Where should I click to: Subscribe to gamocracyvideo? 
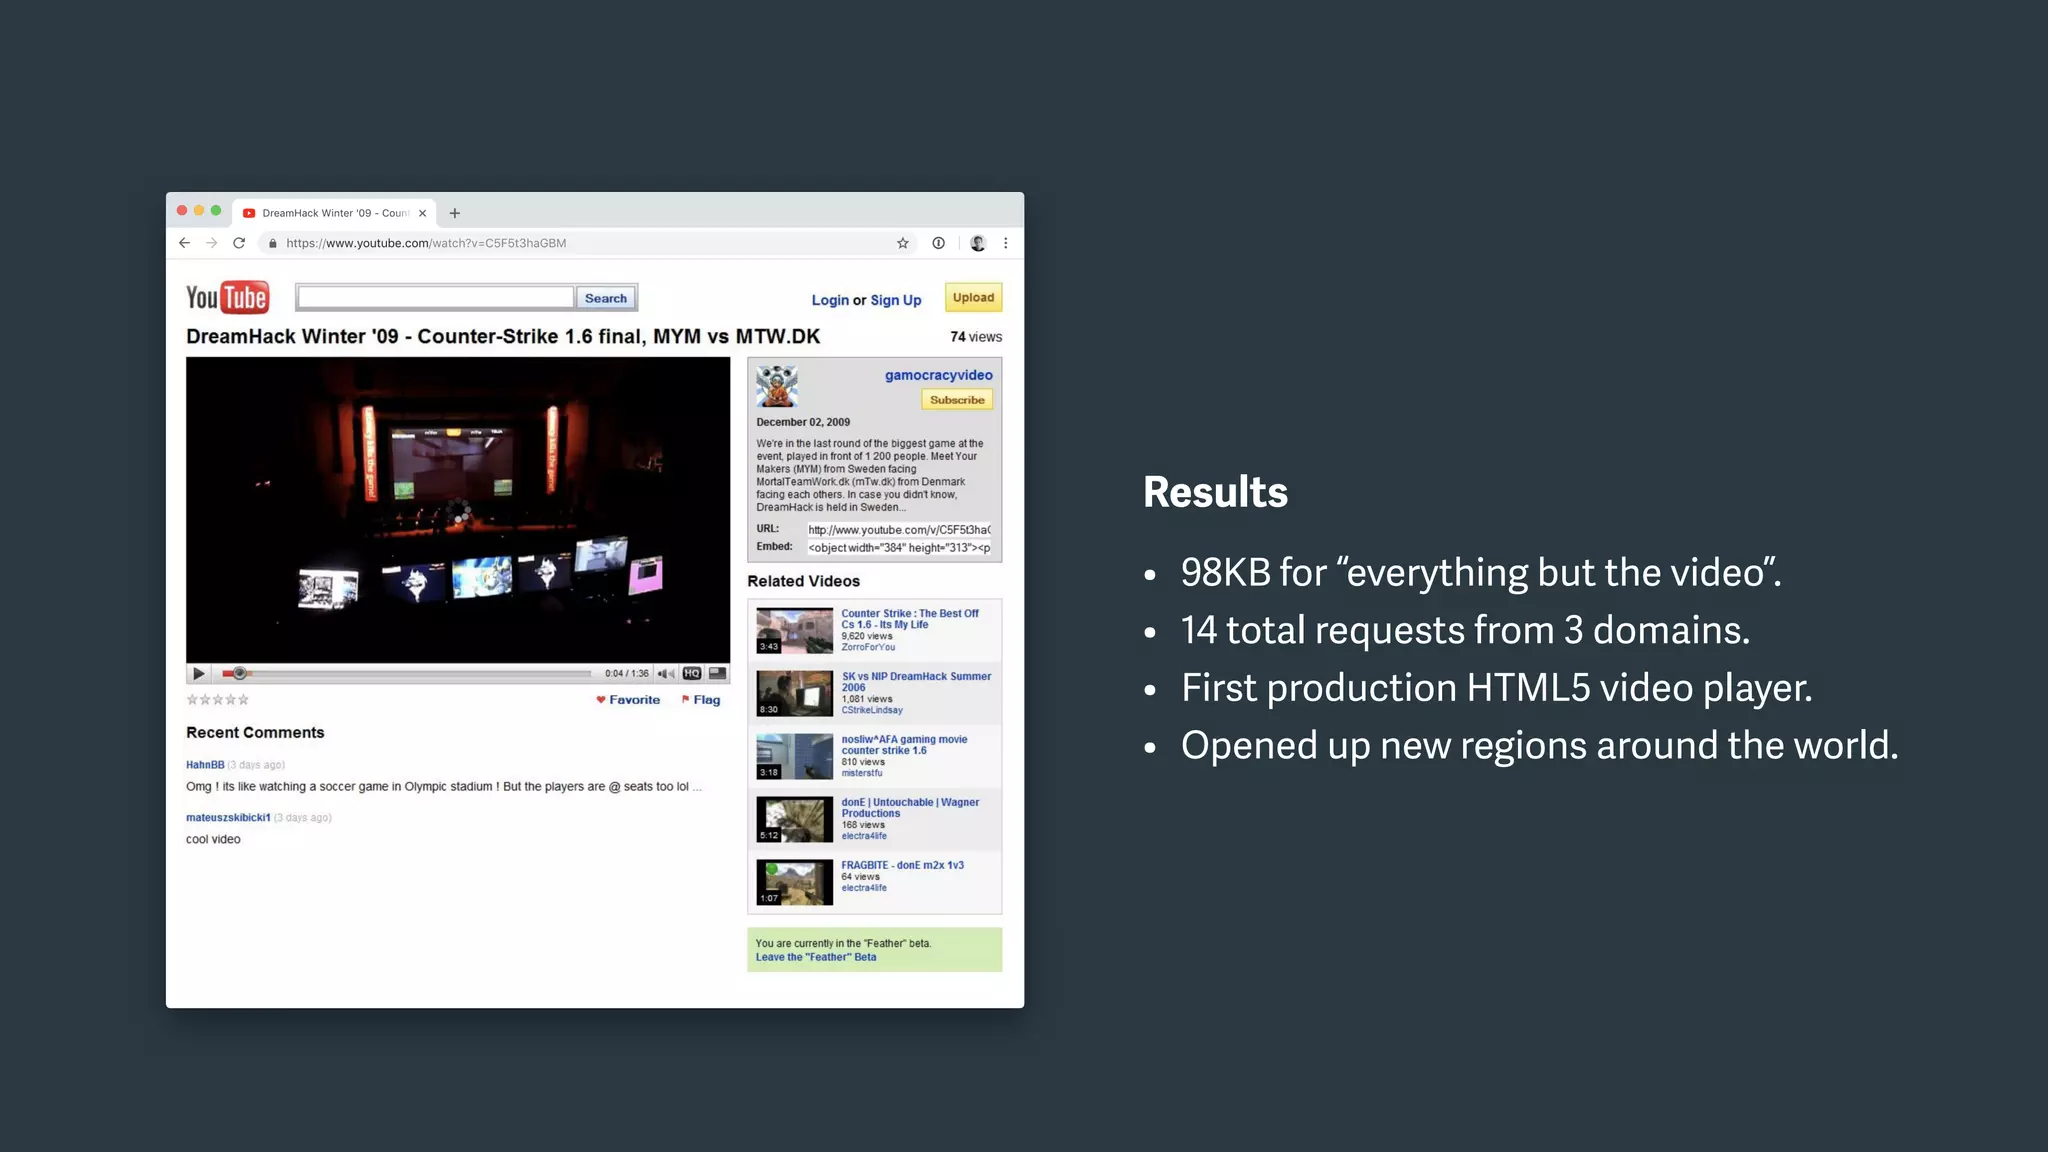click(x=957, y=400)
